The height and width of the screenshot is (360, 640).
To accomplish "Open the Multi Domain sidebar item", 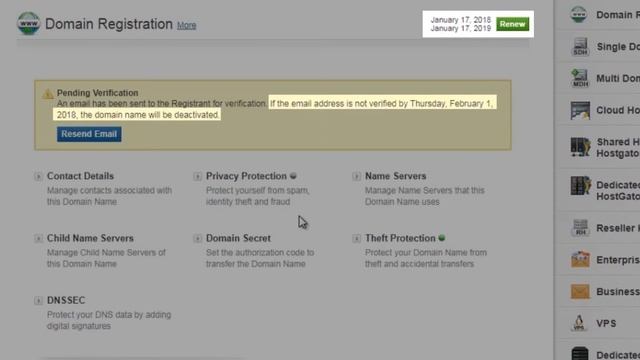I will (618, 78).
